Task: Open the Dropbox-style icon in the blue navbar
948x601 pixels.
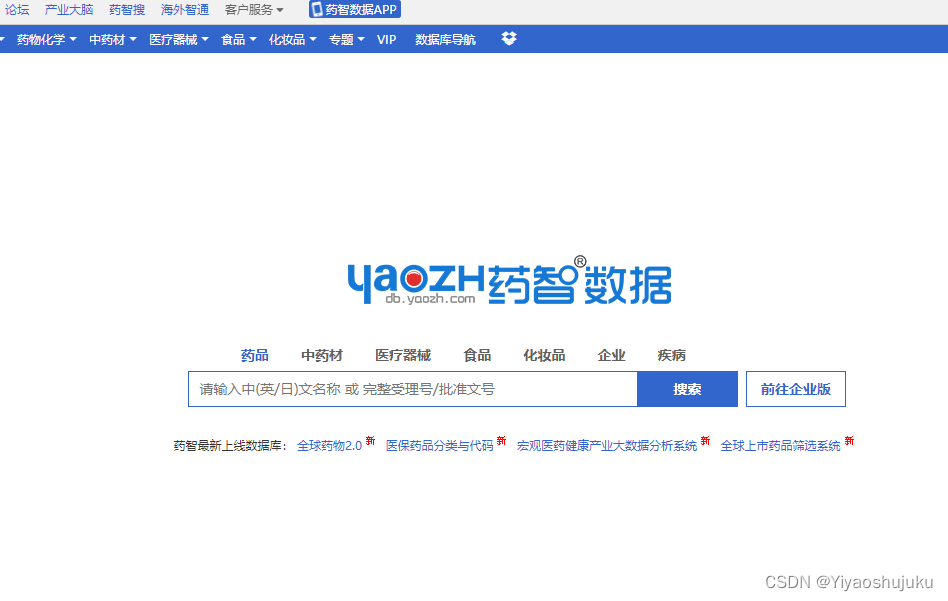Action: tap(509, 39)
